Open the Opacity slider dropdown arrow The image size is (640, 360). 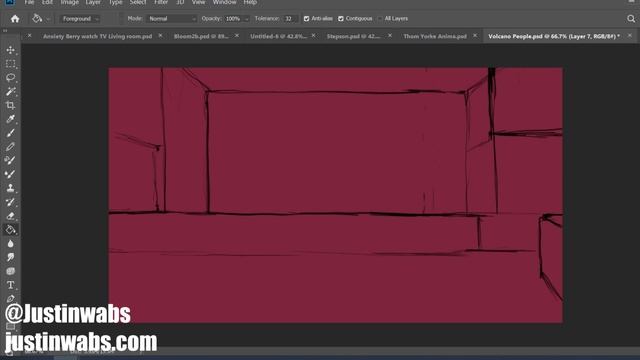pyautogui.click(x=246, y=19)
